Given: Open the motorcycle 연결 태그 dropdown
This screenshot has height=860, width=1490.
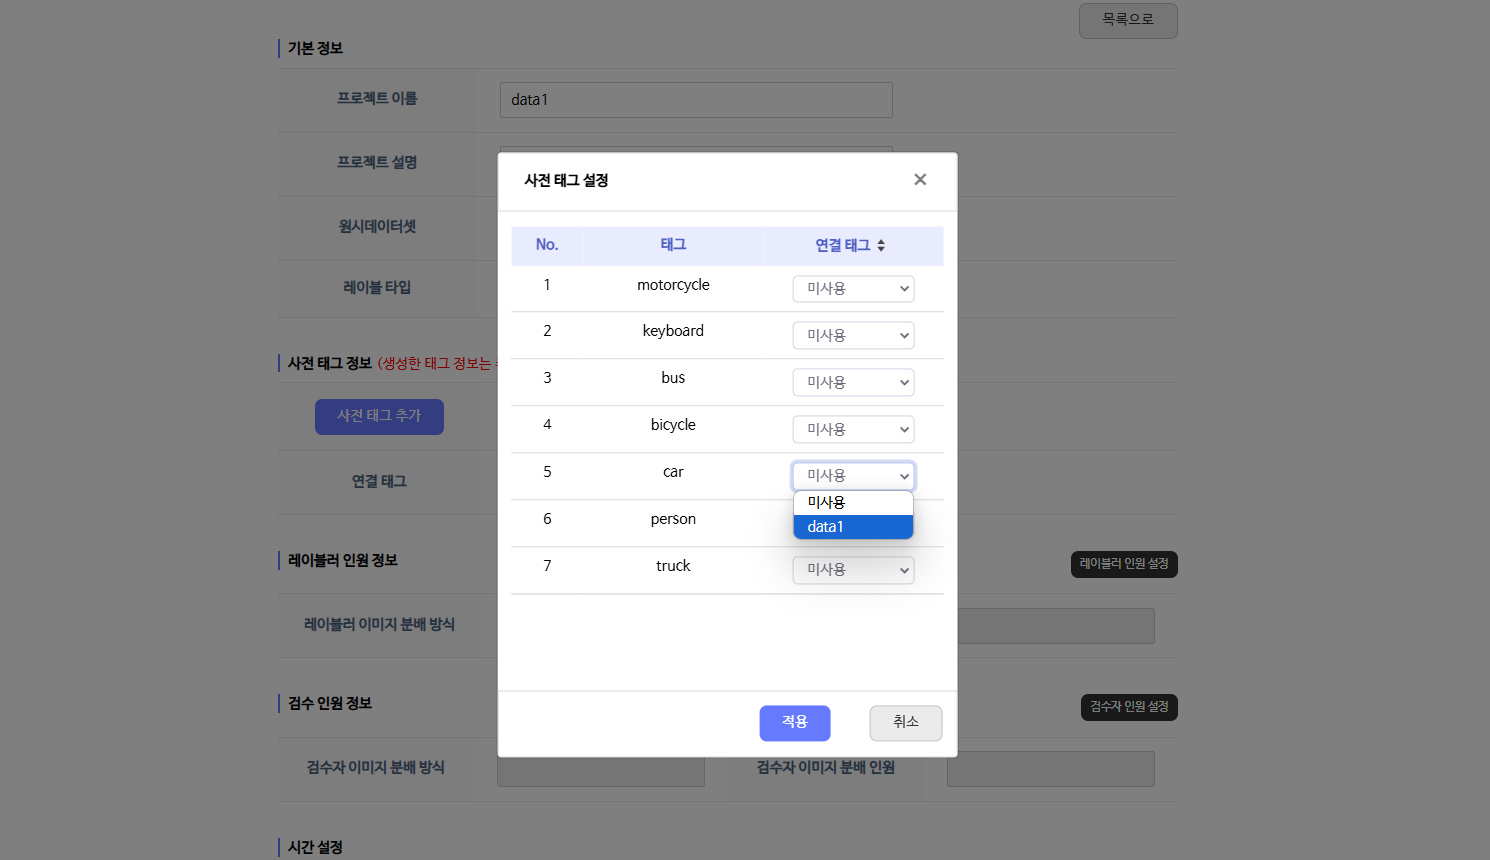Looking at the screenshot, I should pos(853,289).
